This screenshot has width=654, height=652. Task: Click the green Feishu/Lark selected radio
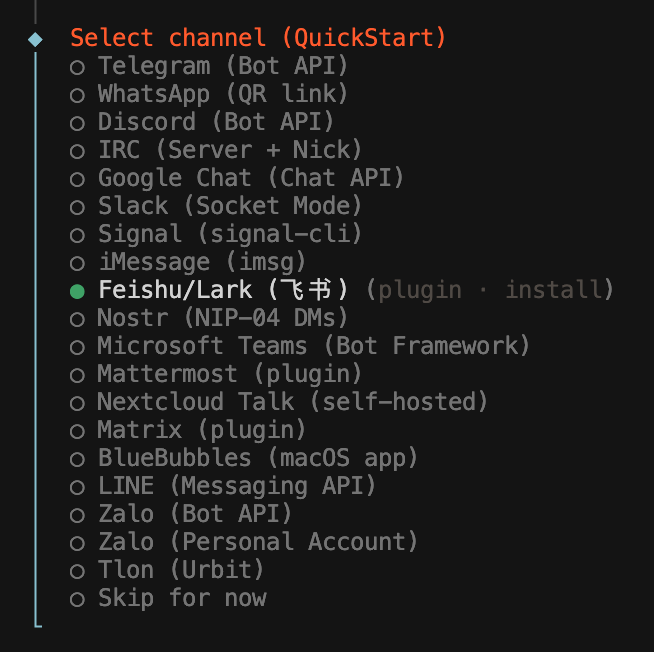77,291
